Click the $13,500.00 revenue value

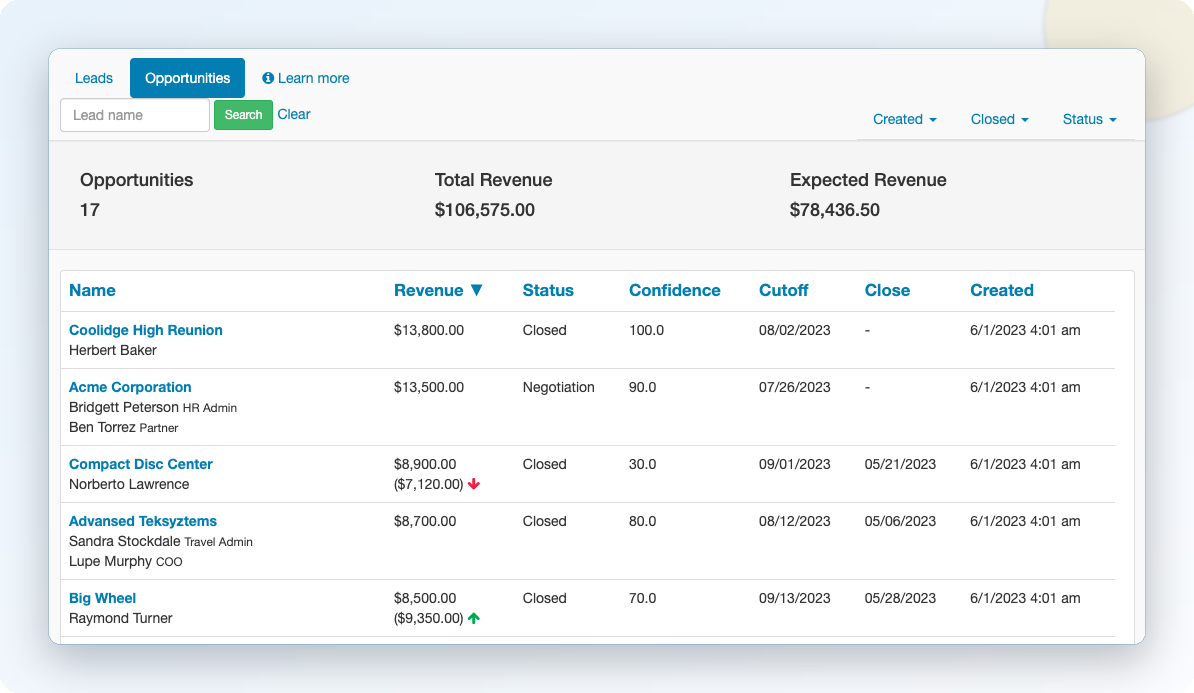tap(429, 387)
